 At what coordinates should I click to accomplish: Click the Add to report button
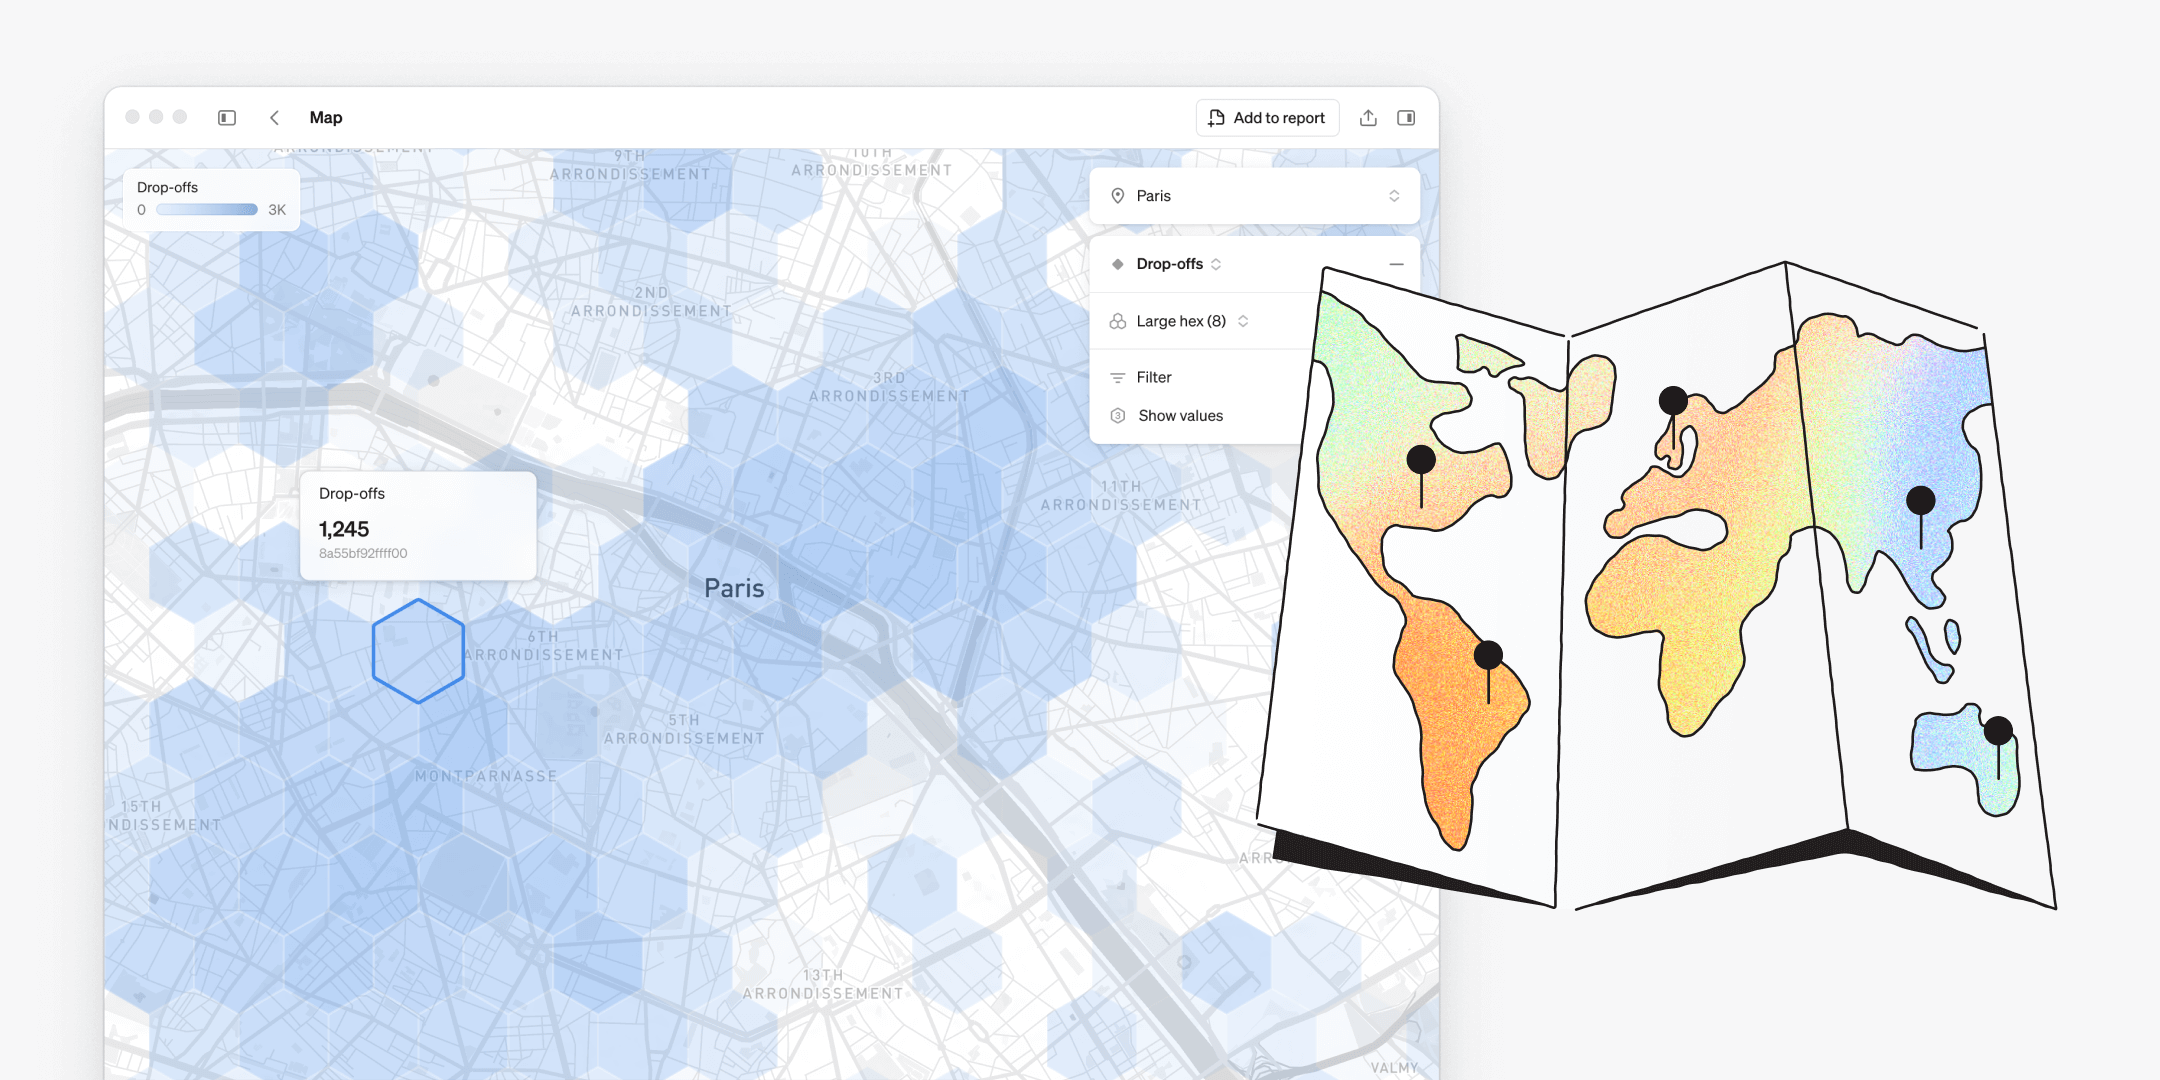pos(1267,118)
